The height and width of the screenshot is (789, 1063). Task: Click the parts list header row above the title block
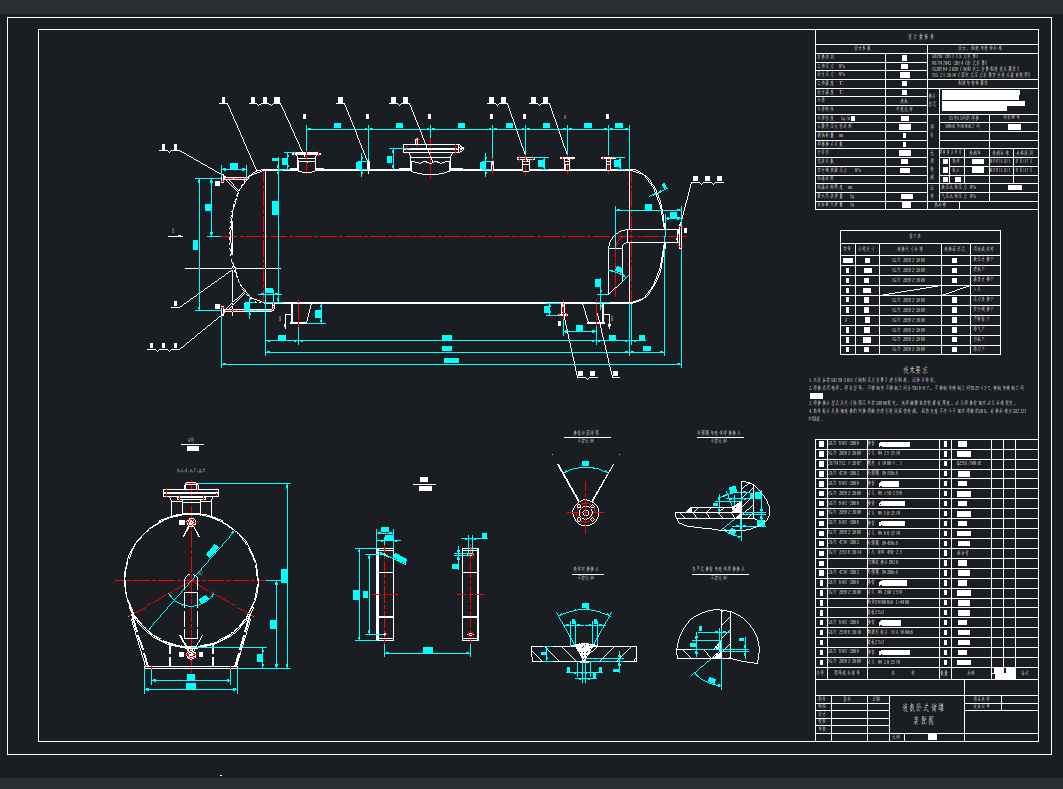point(927,673)
